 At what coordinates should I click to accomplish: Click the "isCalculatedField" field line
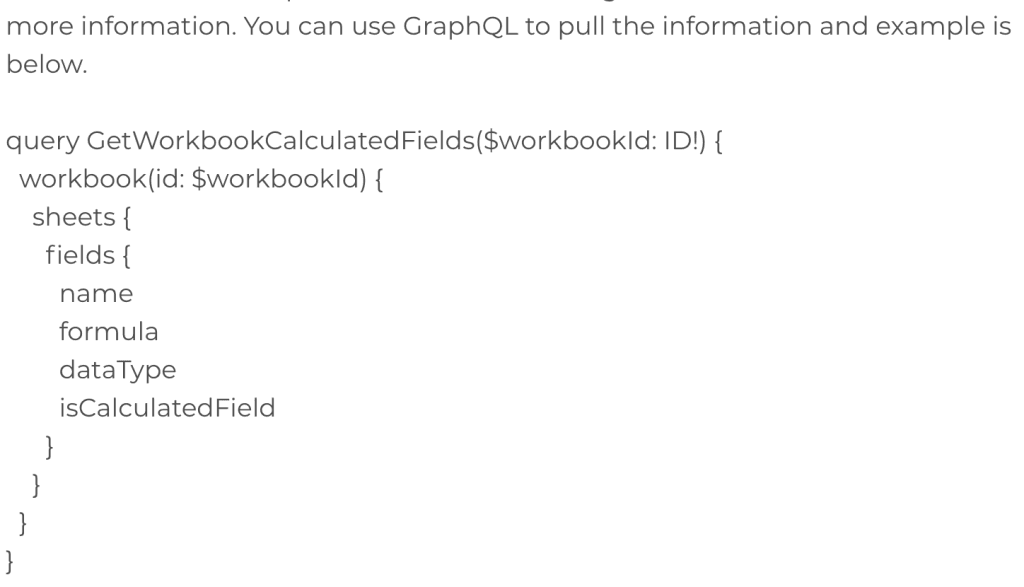tap(166, 407)
